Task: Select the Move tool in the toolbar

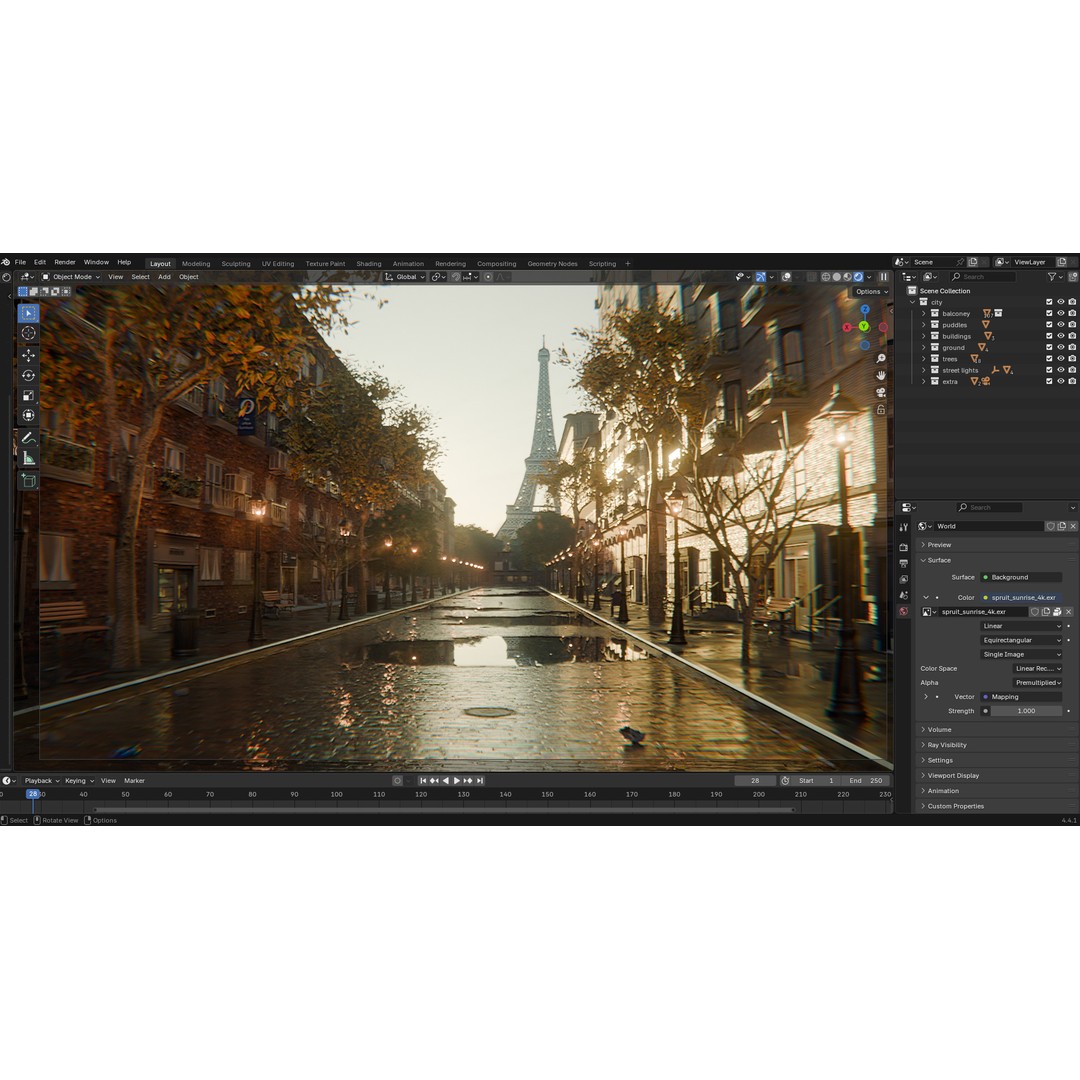Action: (28, 354)
